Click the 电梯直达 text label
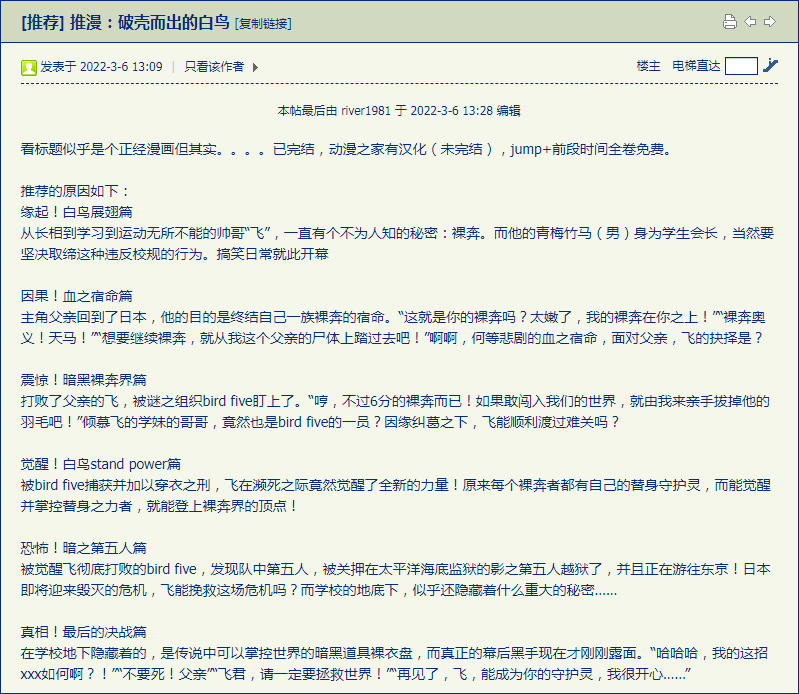The image size is (799, 694). point(696,66)
